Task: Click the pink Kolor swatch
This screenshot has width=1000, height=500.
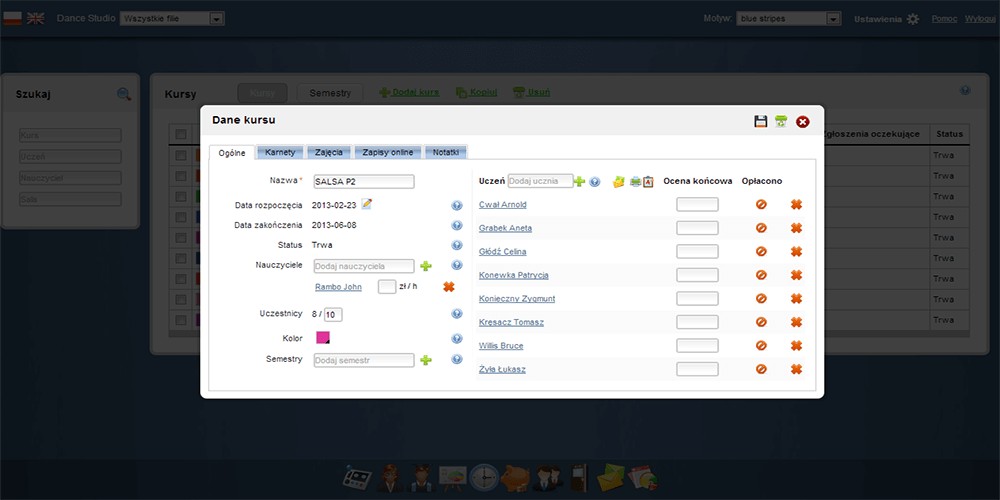Action: click(323, 339)
